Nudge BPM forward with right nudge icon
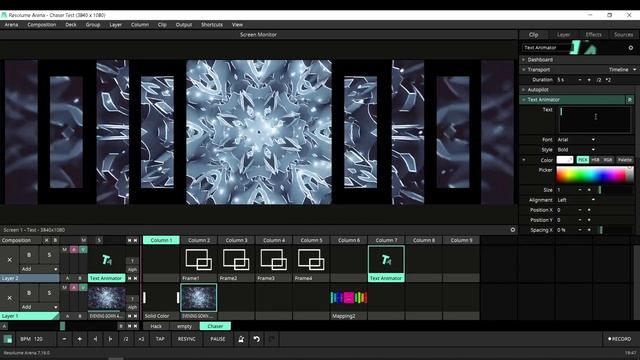 pos(110,339)
